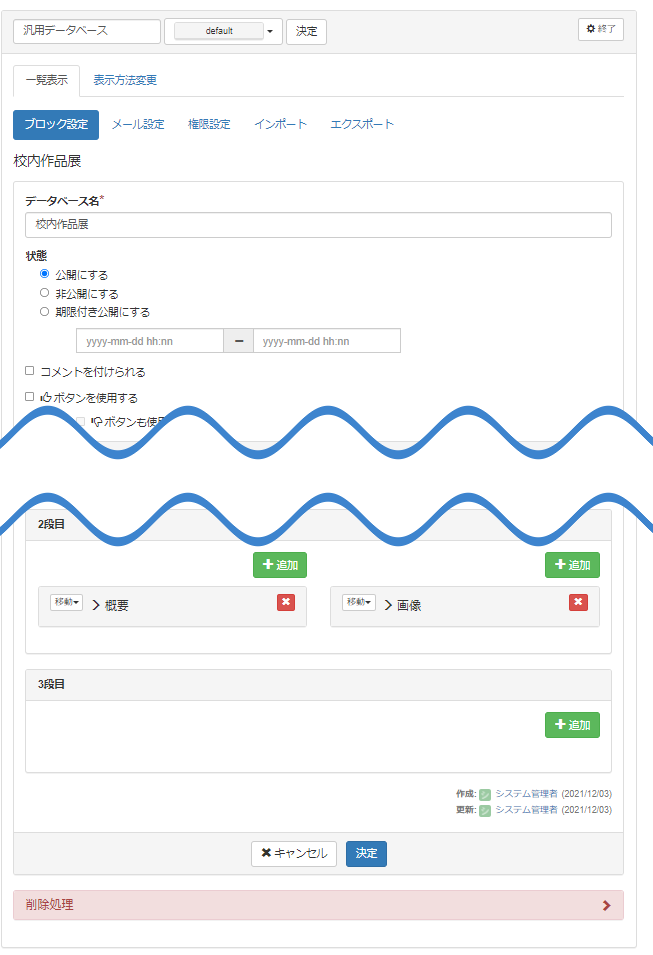Remove the 画像 item with red X
Screen dimensions: 653x955
(x=578, y=602)
